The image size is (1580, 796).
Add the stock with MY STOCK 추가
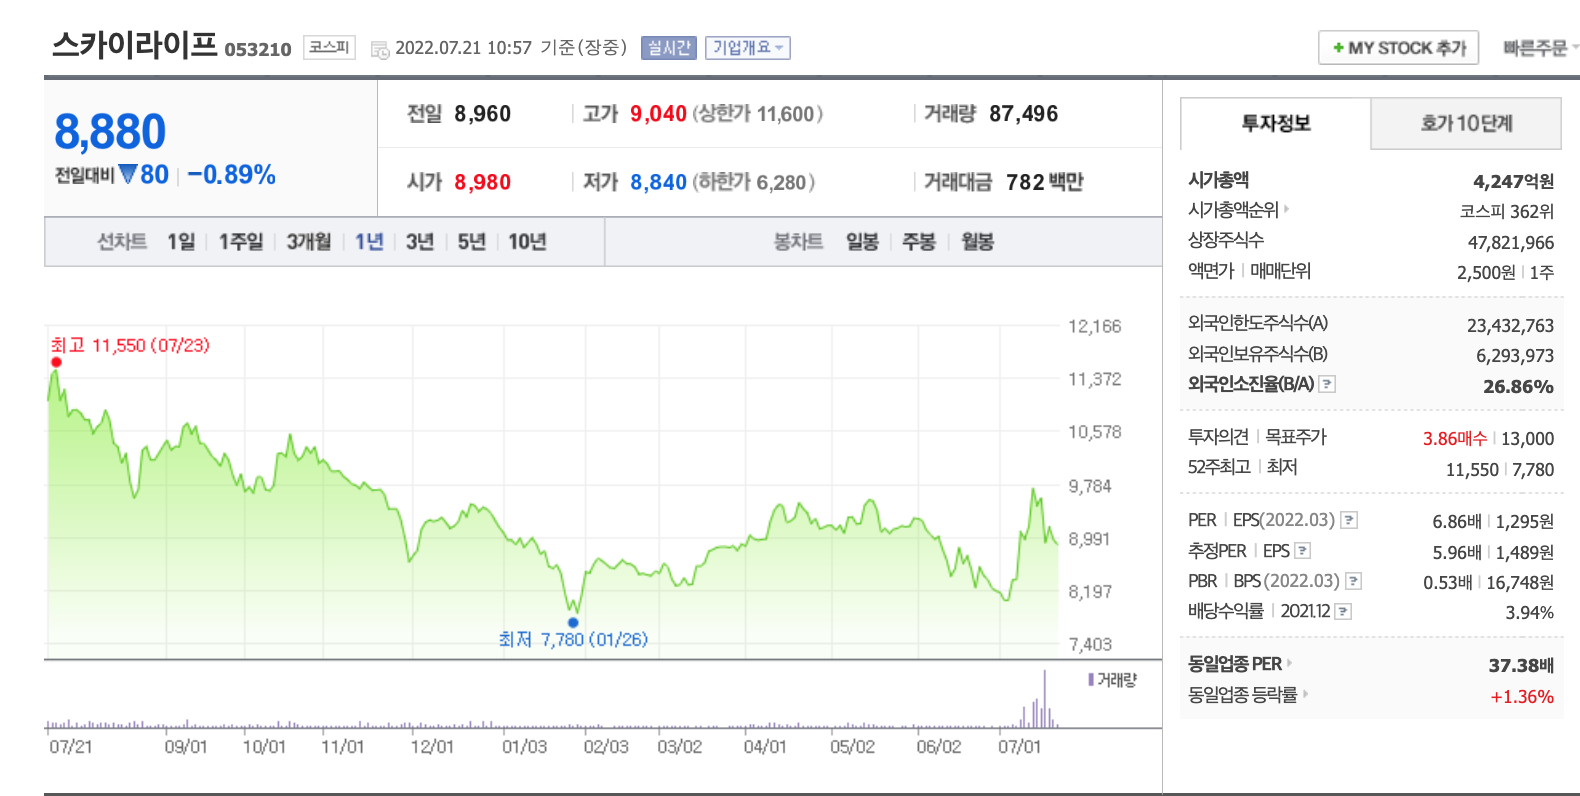click(1398, 48)
